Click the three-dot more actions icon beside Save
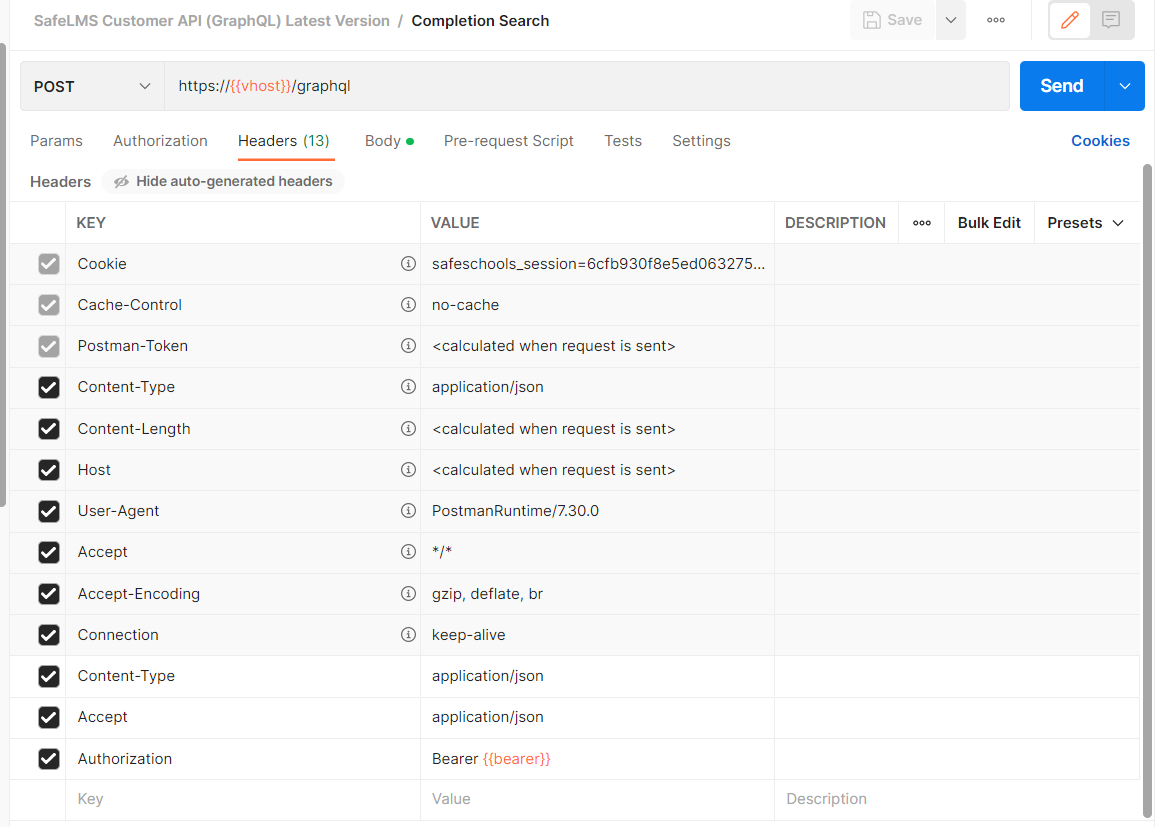Screen dimensions: 1155x827 (995, 20)
